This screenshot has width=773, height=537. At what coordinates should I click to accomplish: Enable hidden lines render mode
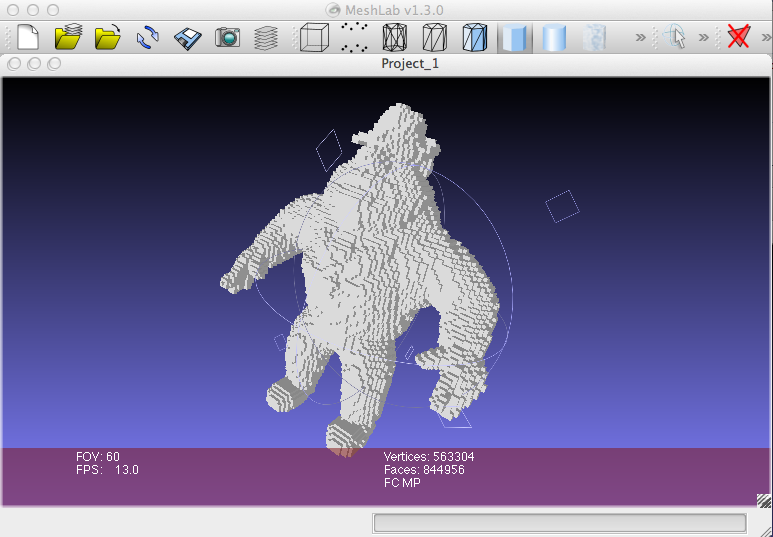tap(434, 38)
